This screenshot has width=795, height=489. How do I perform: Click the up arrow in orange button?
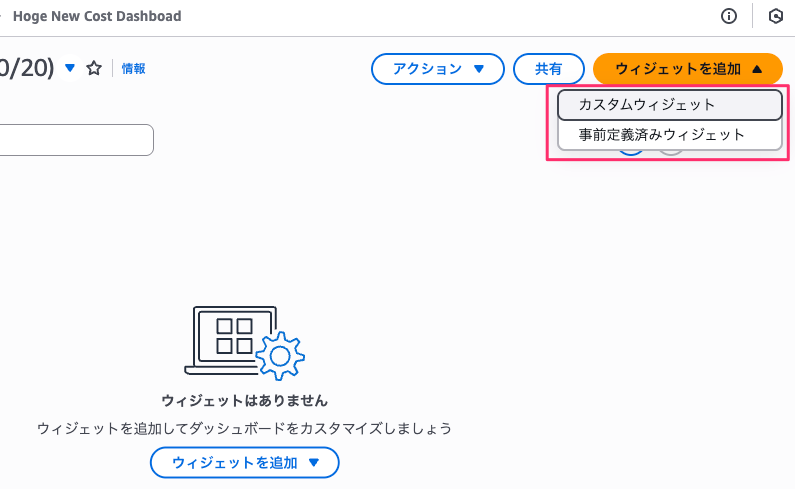tap(757, 68)
